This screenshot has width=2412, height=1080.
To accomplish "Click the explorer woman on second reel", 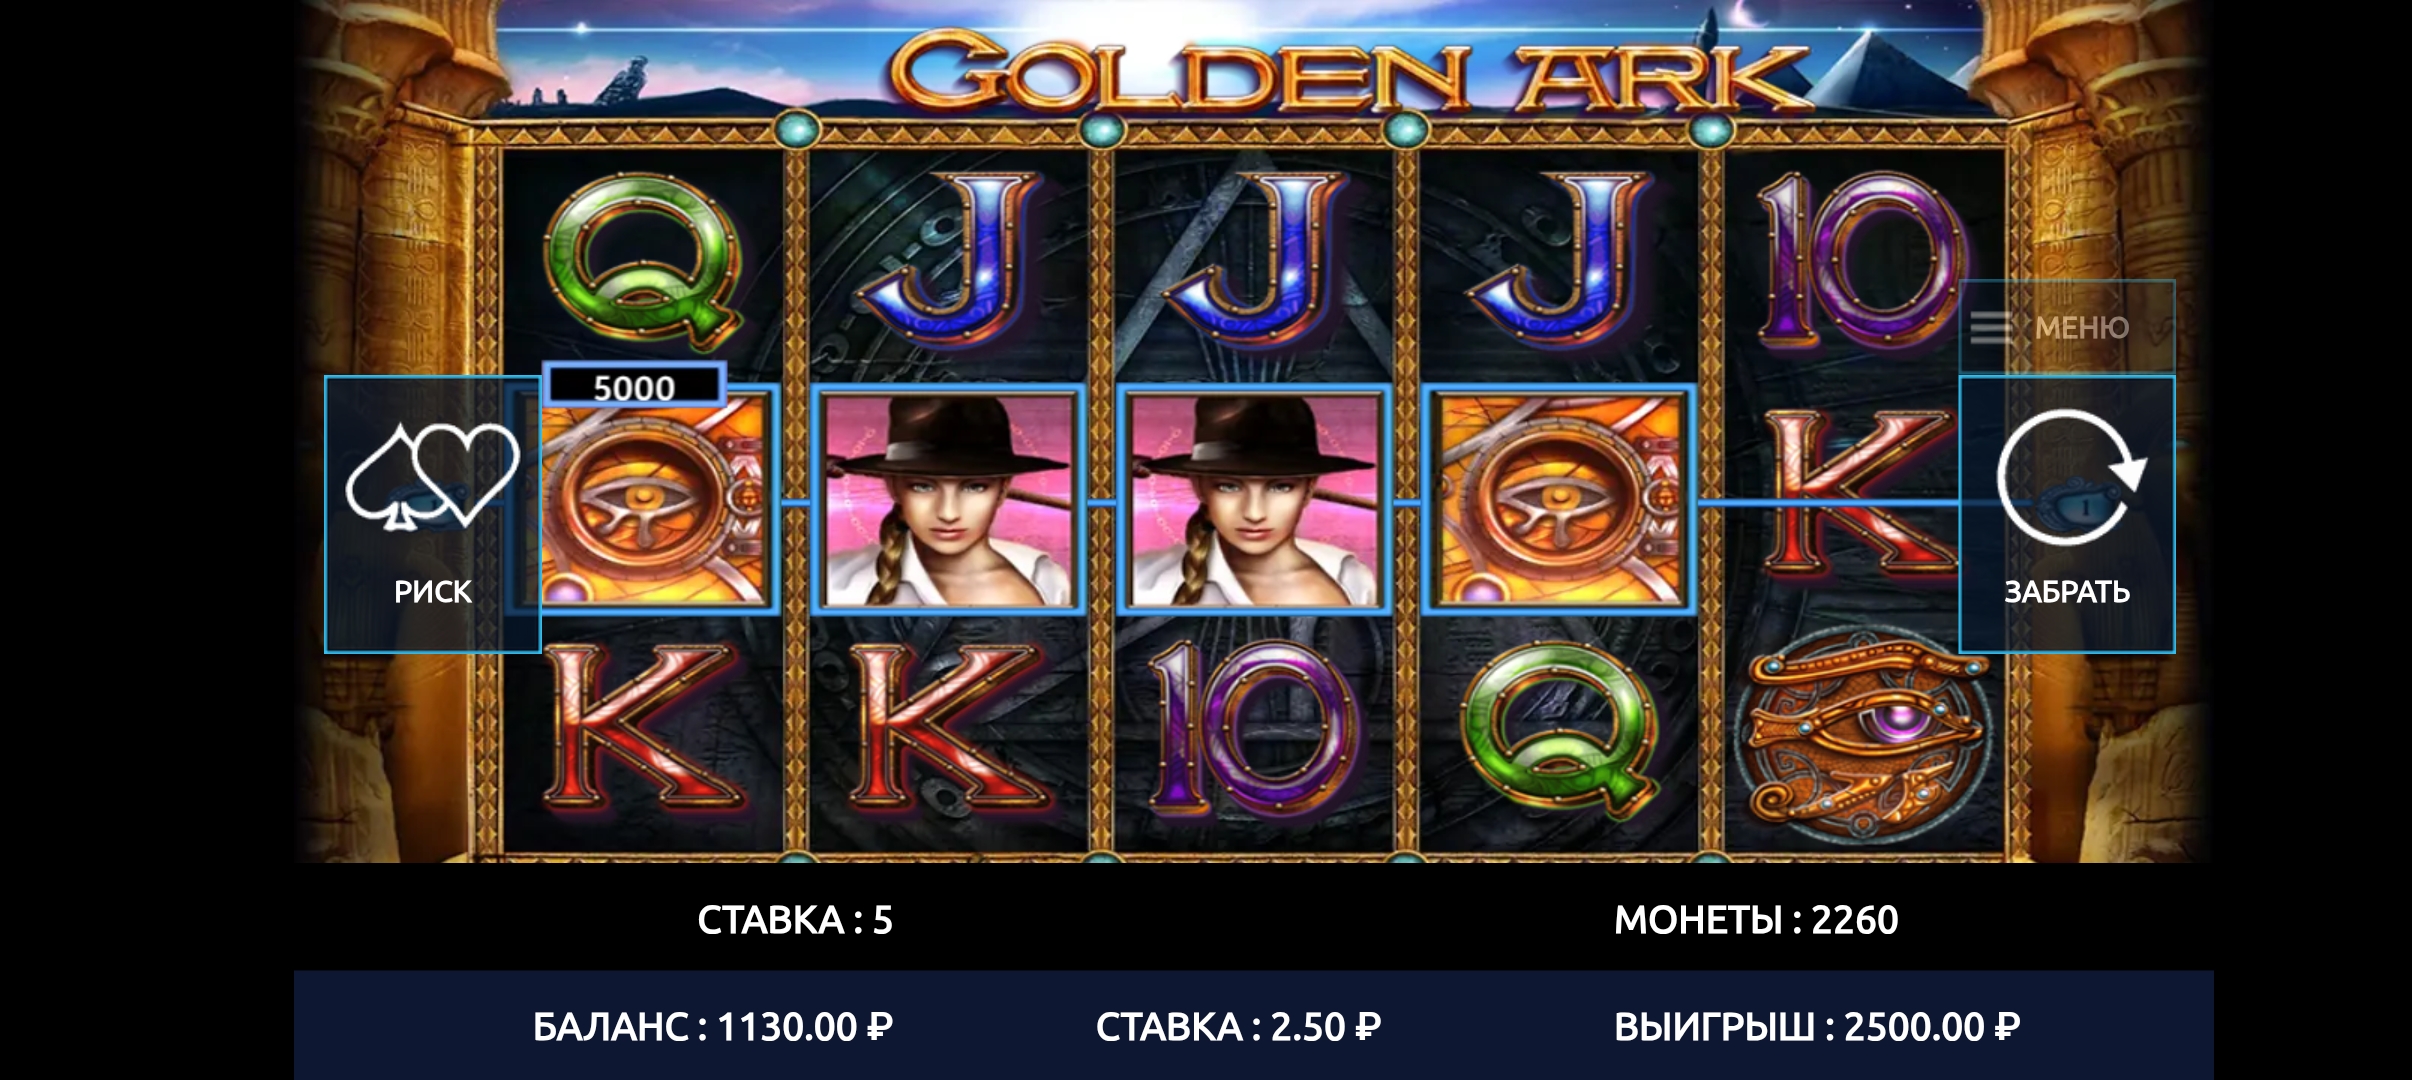I will click(948, 498).
